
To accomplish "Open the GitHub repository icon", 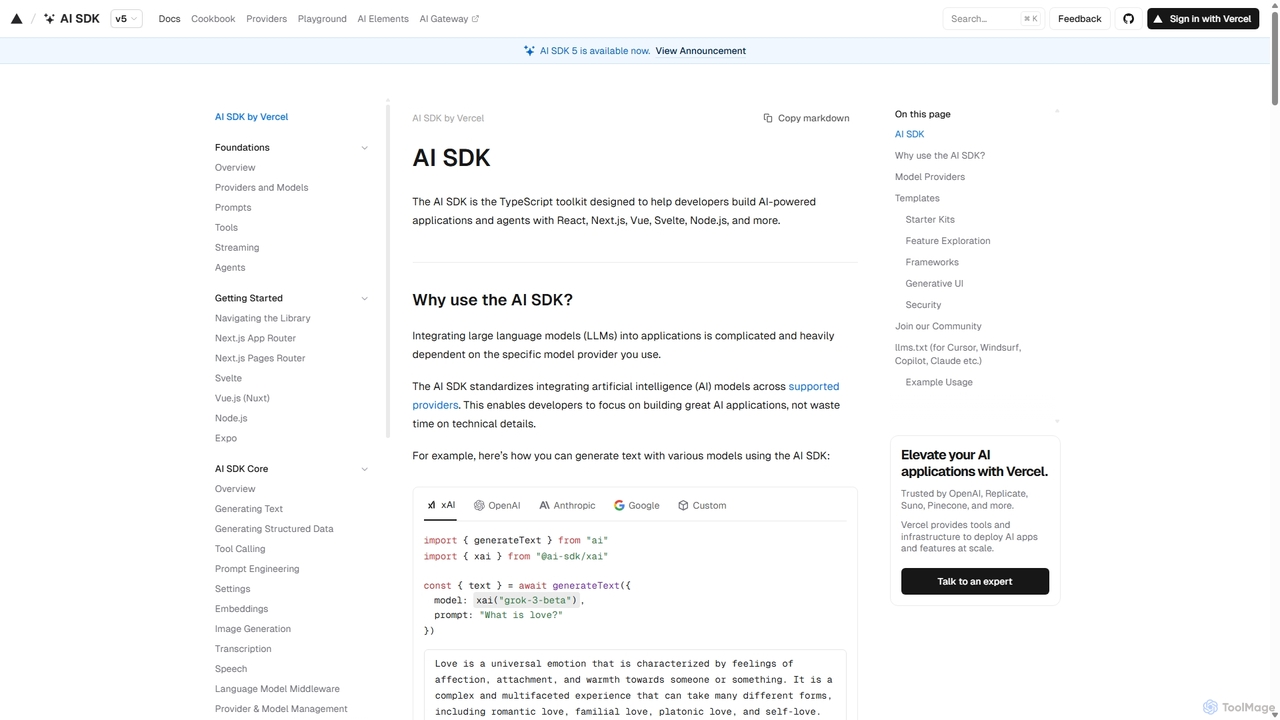I will point(1129,19).
